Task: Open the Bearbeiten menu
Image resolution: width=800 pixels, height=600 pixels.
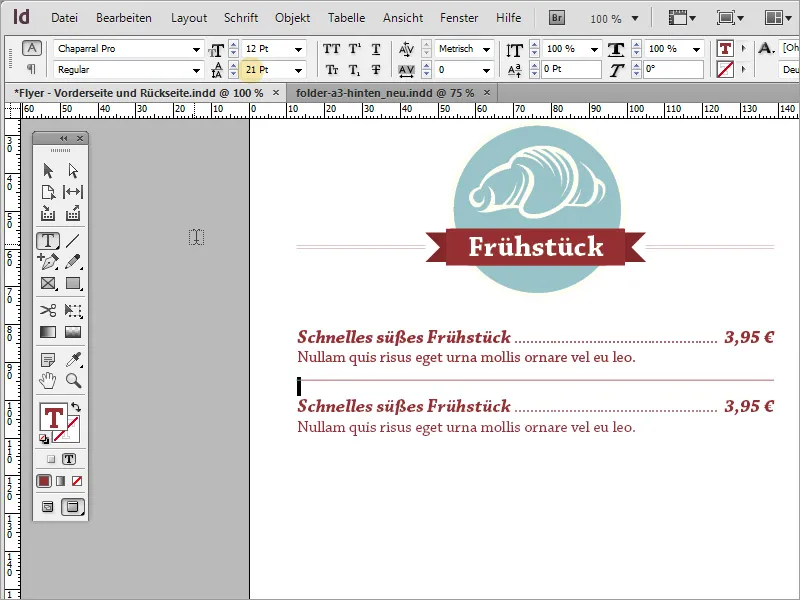Action: click(123, 18)
